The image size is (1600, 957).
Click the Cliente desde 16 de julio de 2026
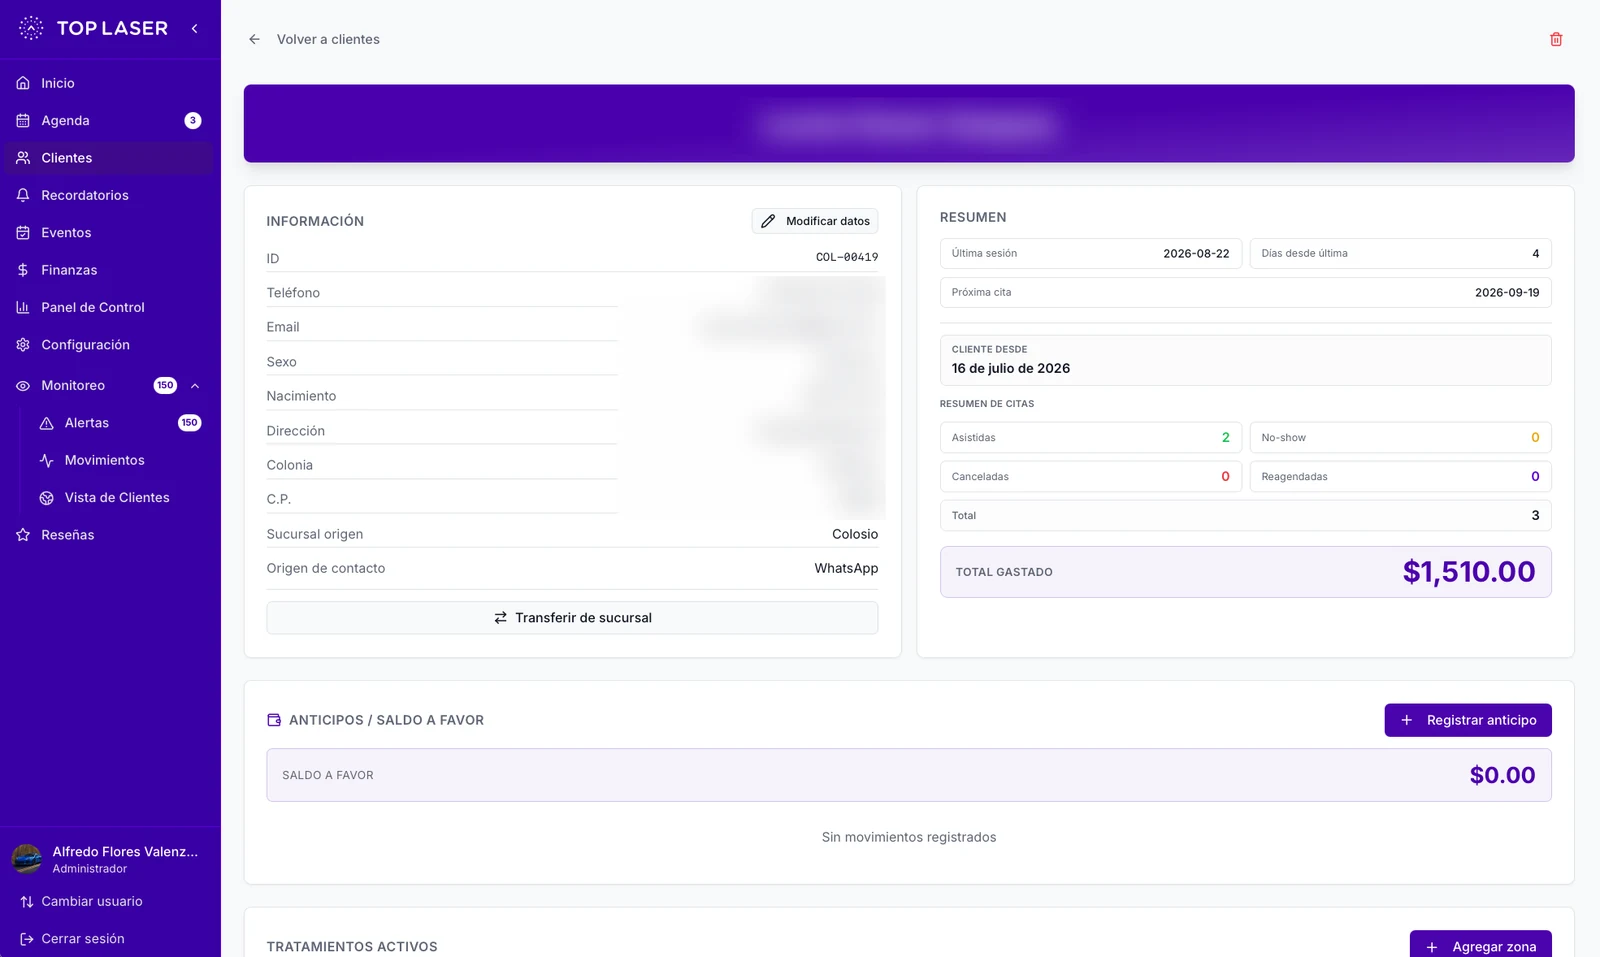pos(1011,368)
